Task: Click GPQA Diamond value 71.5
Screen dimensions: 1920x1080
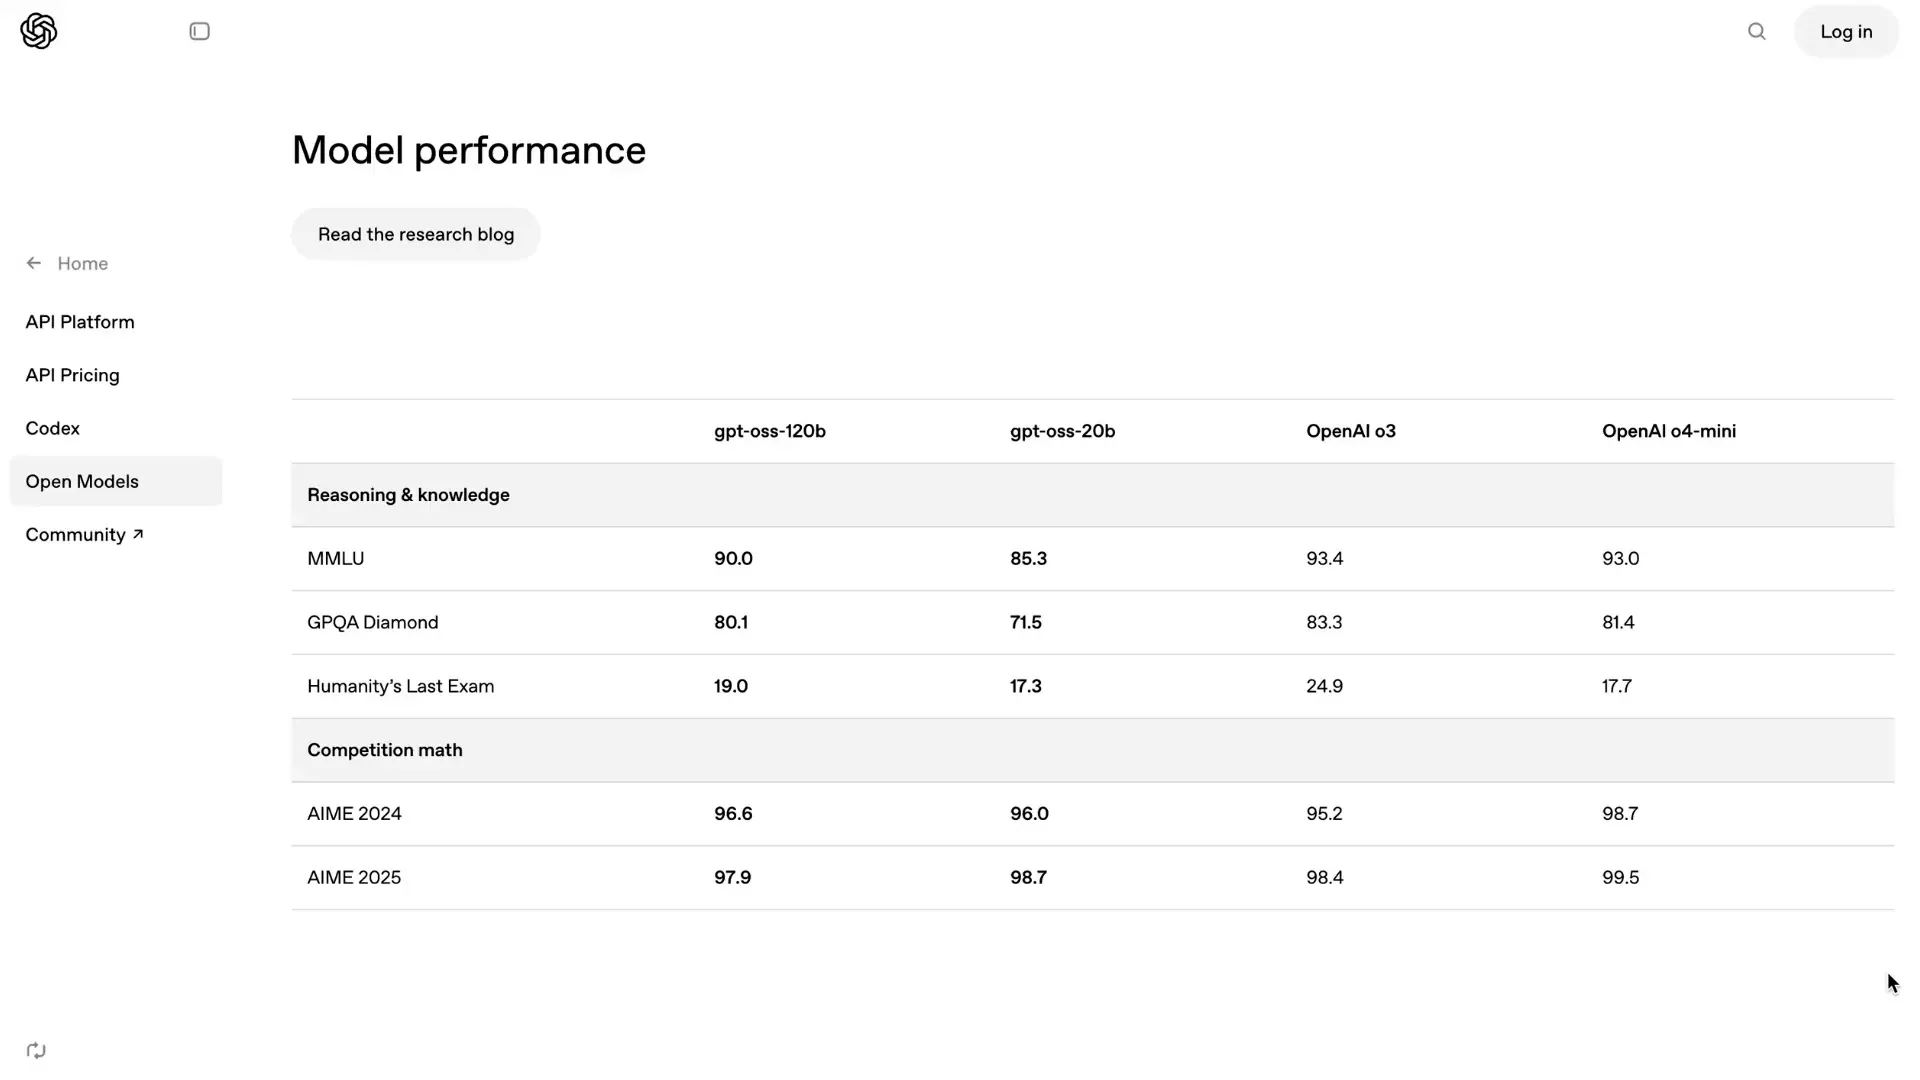Action: tap(1026, 622)
